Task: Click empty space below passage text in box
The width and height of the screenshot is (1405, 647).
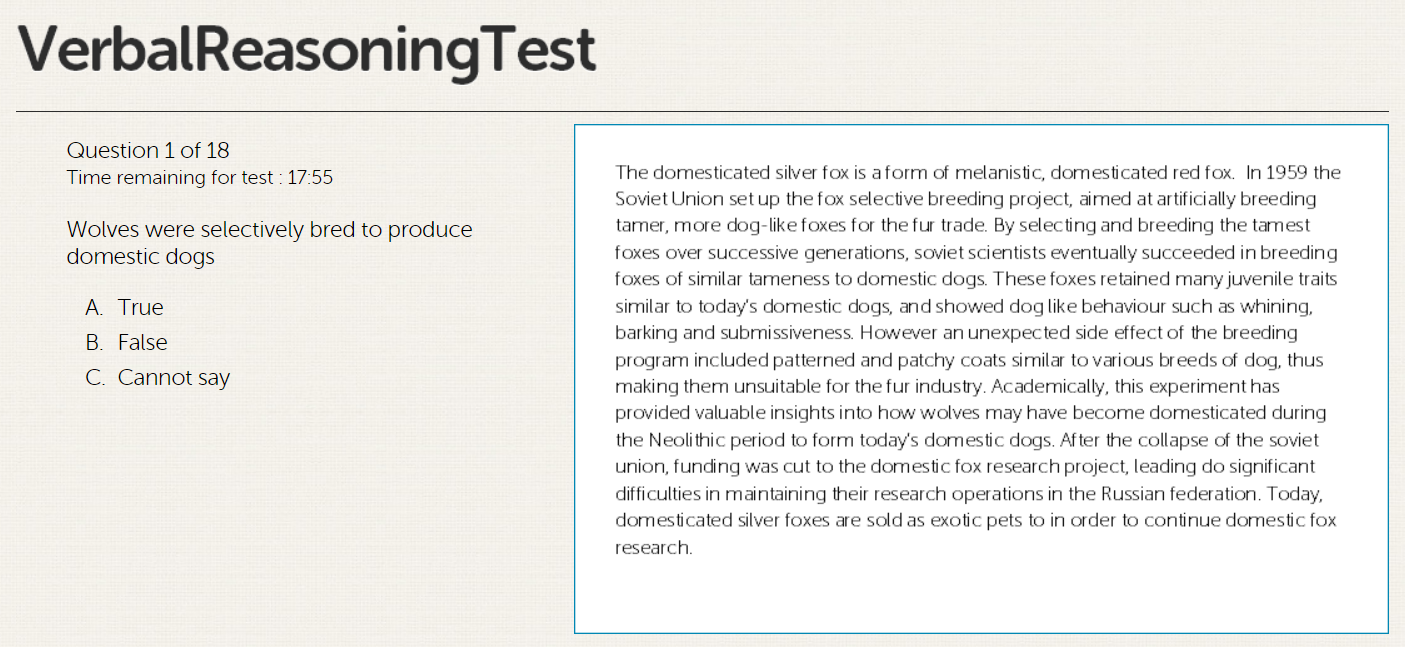Action: (980, 595)
